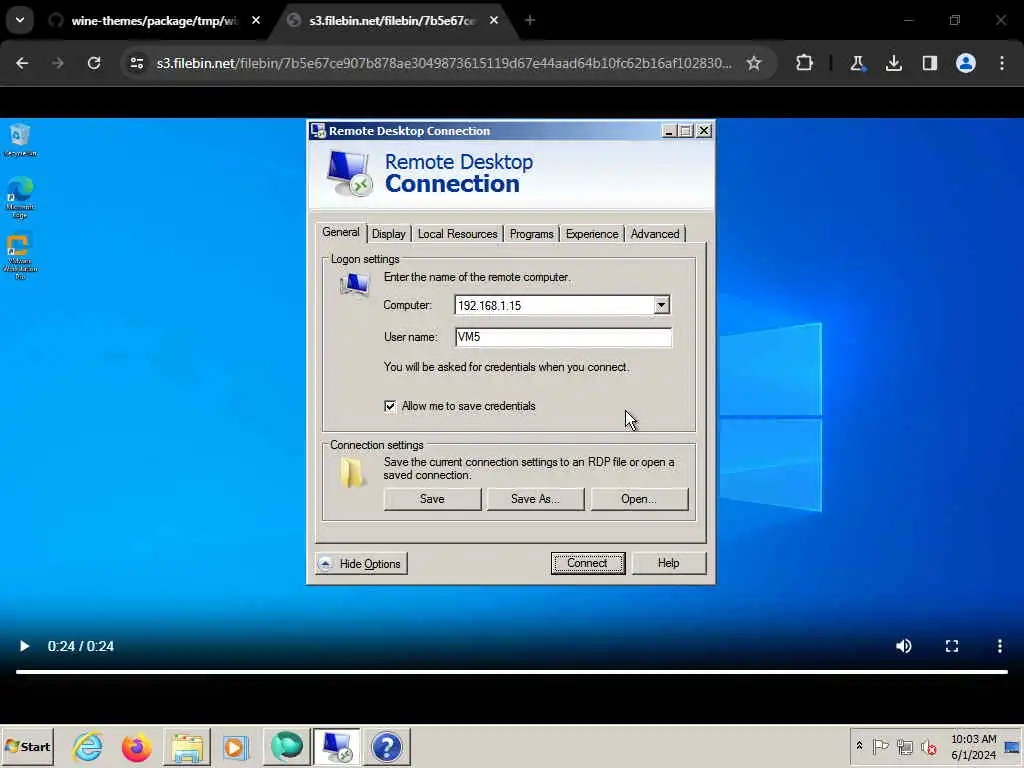This screenshot has width=1024, height=768.
Task: Play the video
Action: [24, 646]
